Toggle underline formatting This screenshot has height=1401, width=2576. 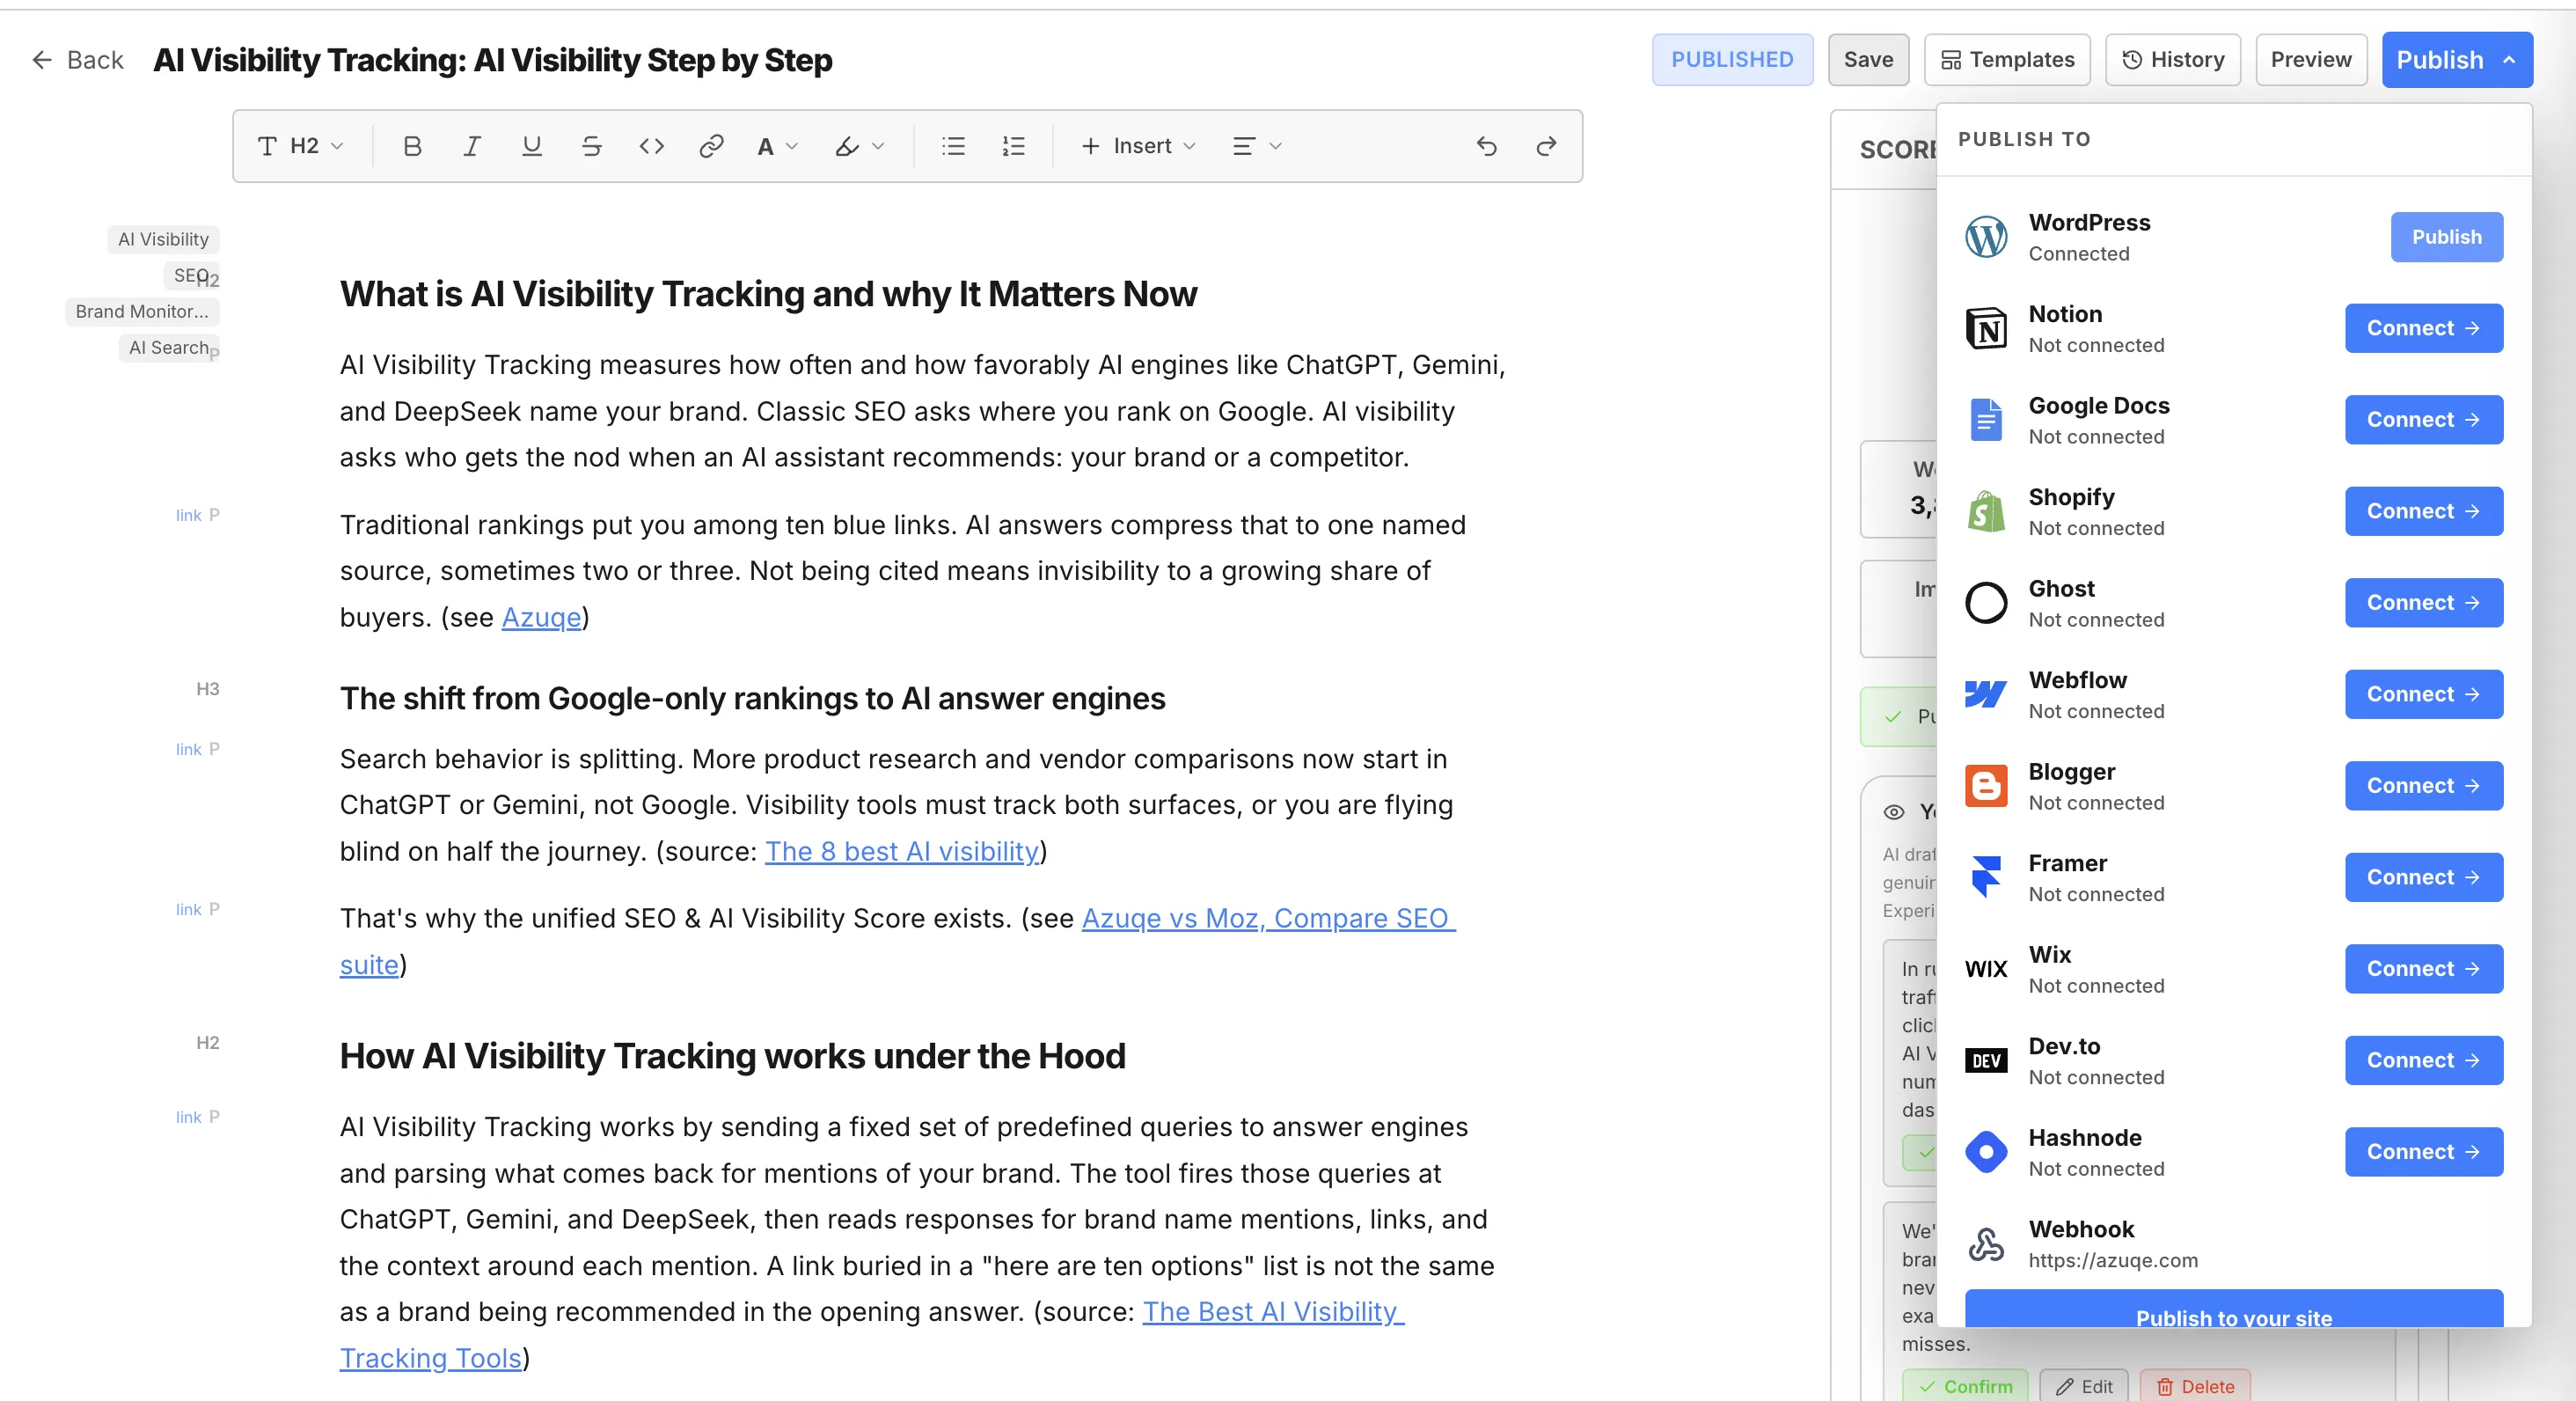(532, 146)
